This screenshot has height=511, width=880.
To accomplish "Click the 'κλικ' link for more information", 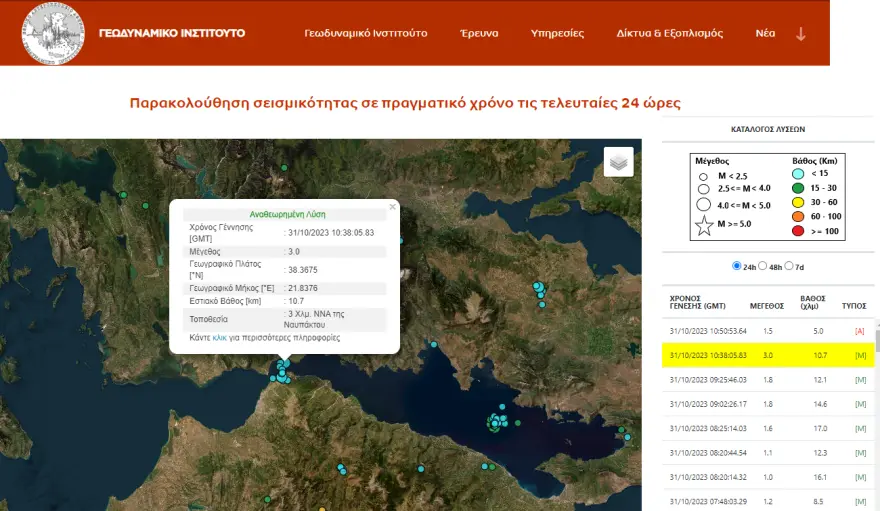I will pyautogui.click(x=220, y=338).
